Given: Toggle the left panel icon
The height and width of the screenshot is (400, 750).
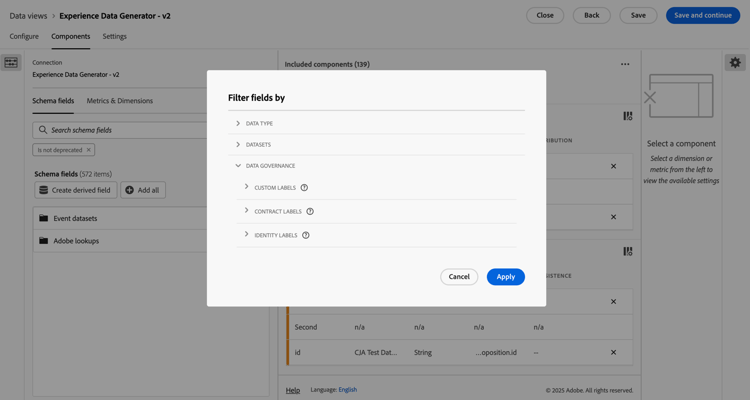Looking at the screenshot, I should click(x=11, y=63).
